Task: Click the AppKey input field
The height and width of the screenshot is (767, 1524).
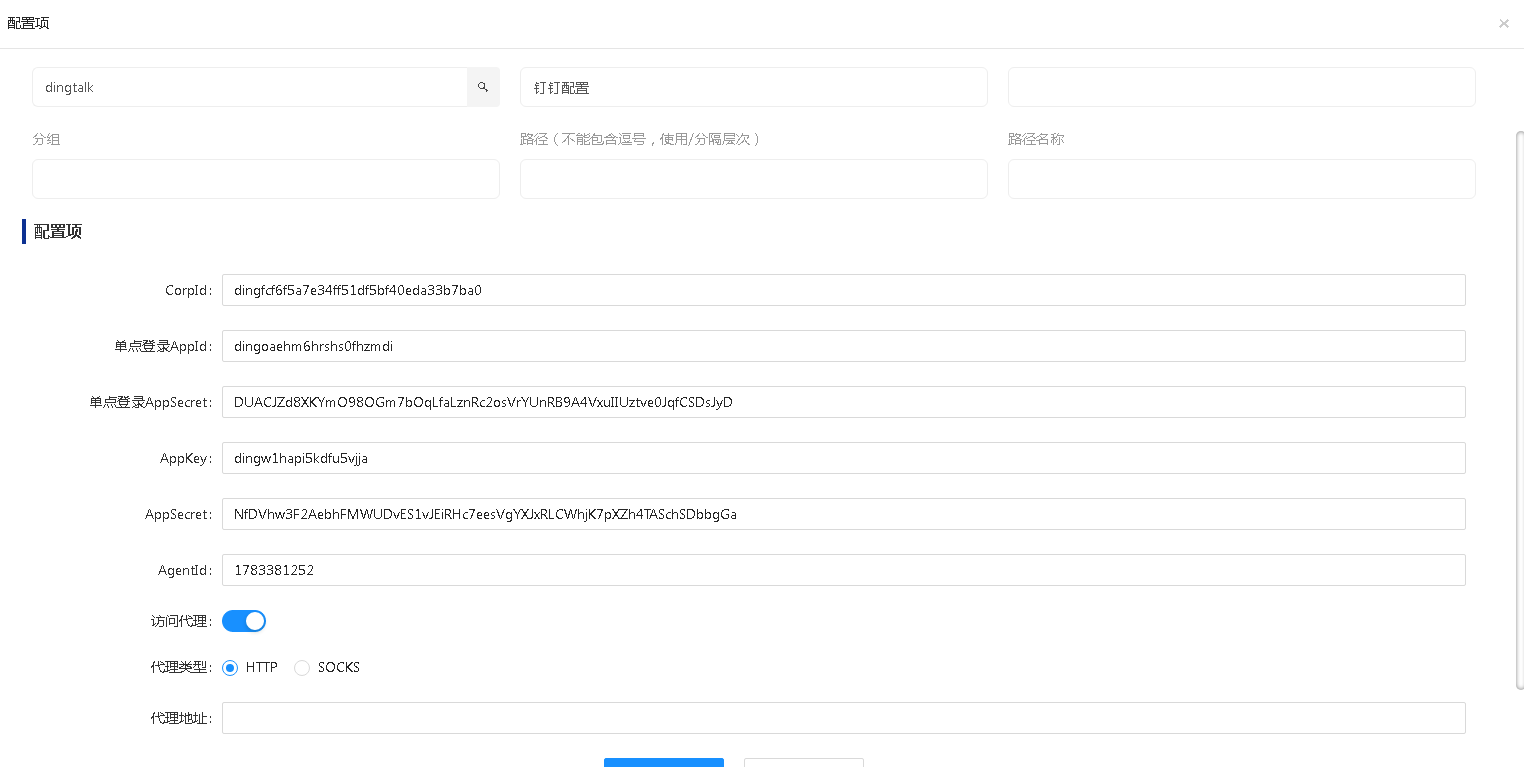Action: pos(844,458)
